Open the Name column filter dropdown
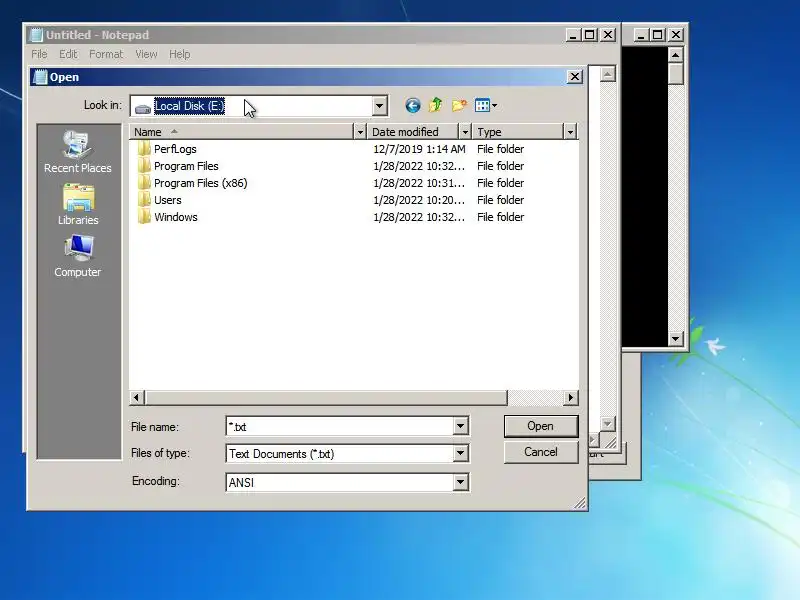This screenshot has width=800, height=600. (360, 132)
